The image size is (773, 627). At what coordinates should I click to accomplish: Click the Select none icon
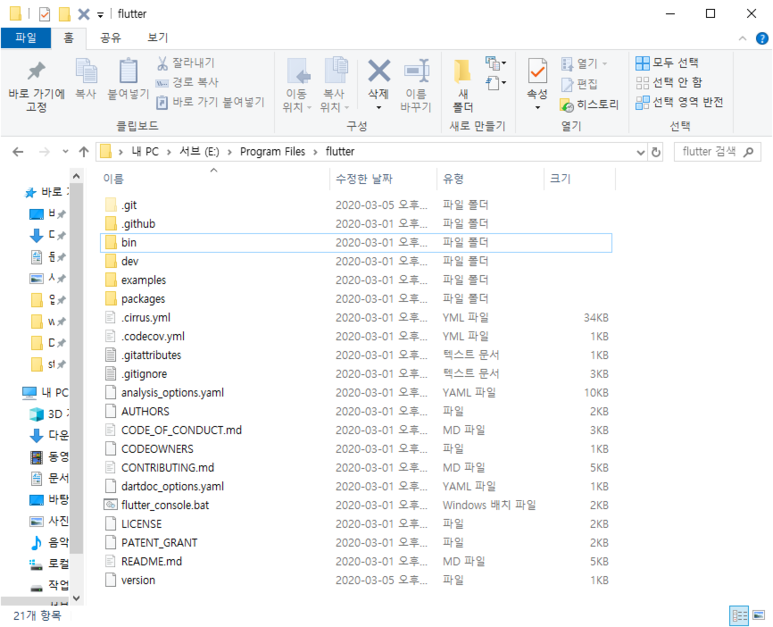(642, 83)
